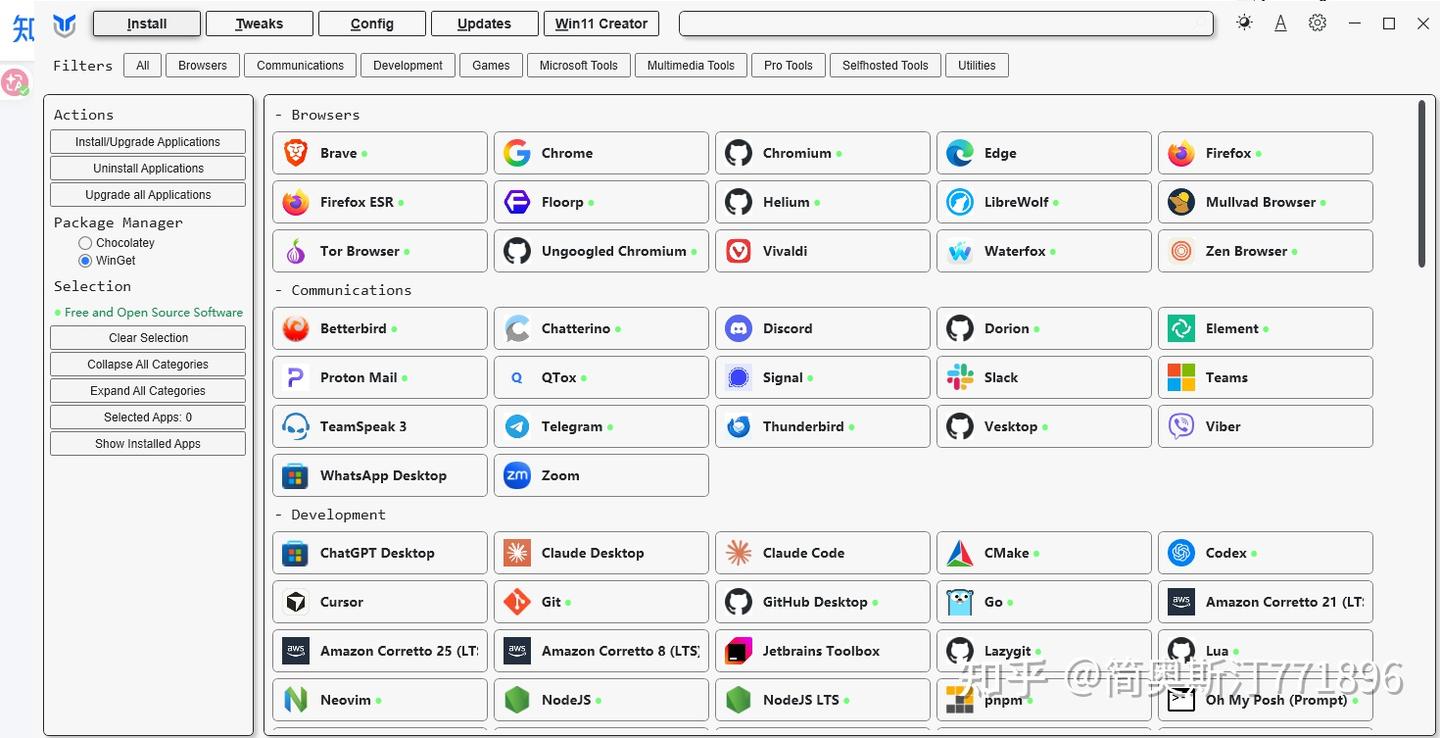Click Upgrade all Applications

click(x=148, y=195)
